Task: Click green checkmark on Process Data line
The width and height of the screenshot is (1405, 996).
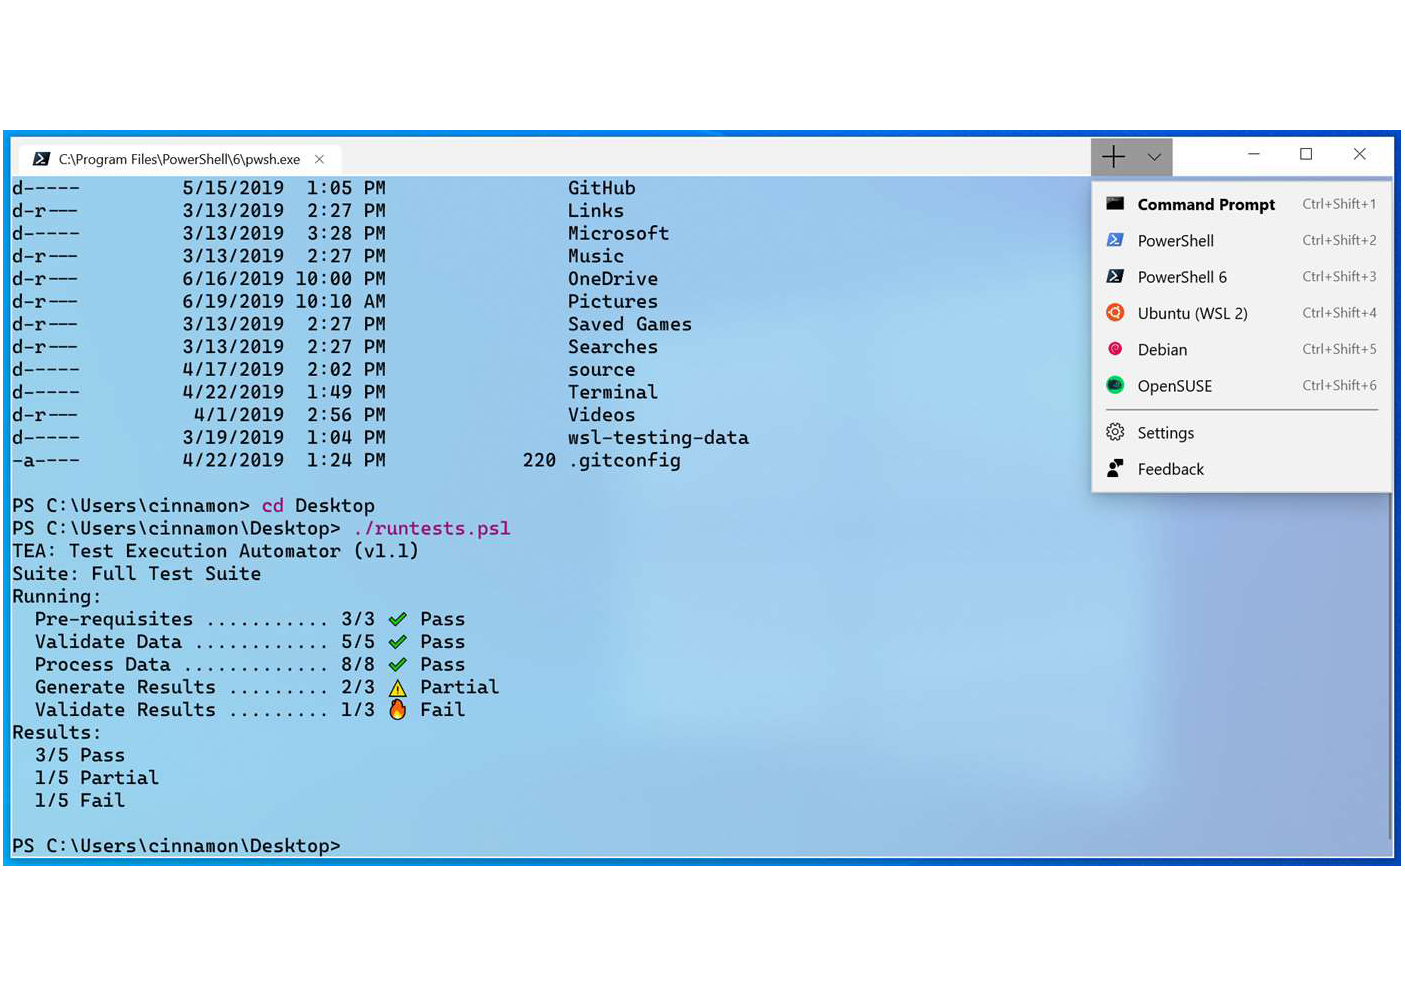Action: [x=398, y=665]
